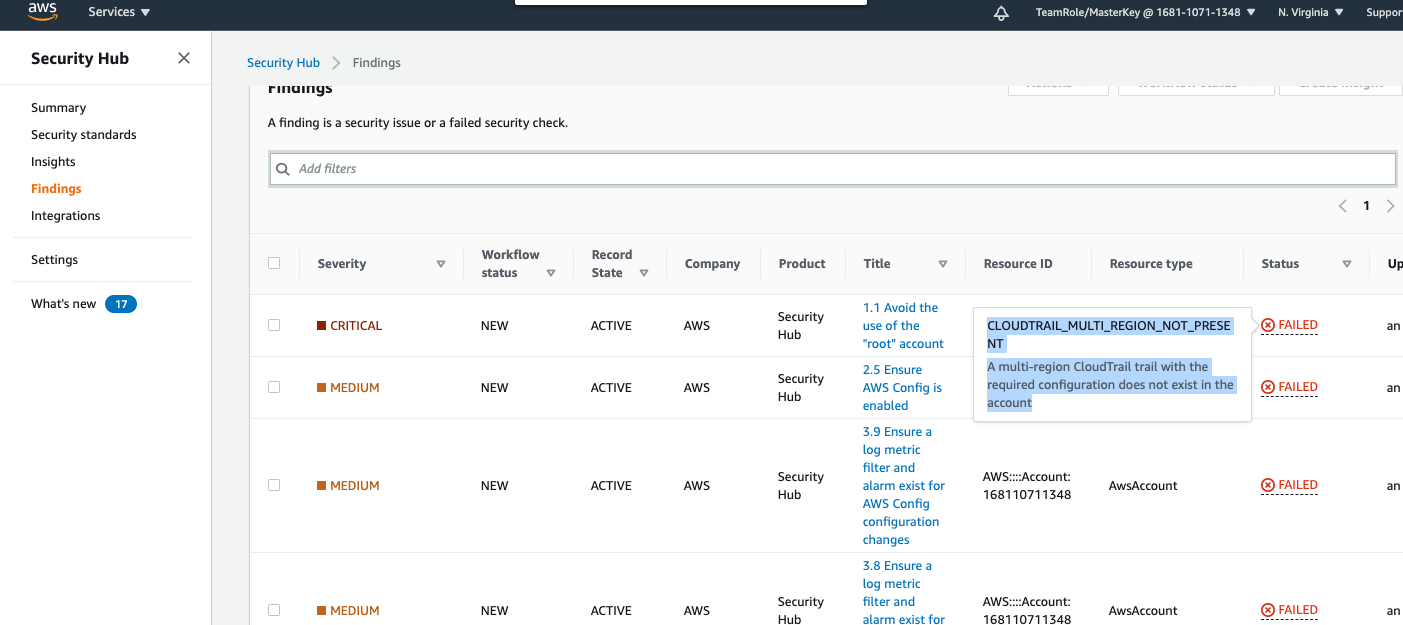This screenshot has height=625, width=1403.
Task: Toggle the select-all findings checkbox
Action: [x=274, y=264]
